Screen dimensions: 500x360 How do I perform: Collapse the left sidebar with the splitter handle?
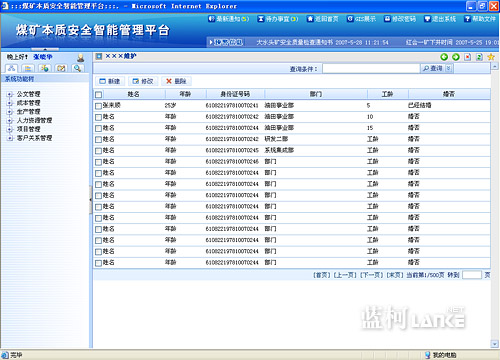90,200
